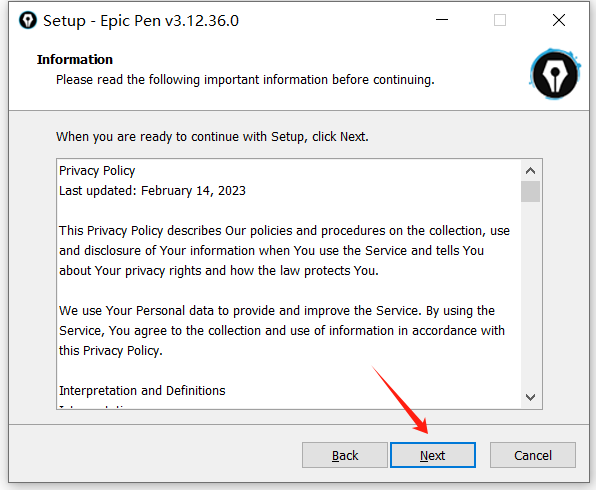Click the Epic Pen icon in title bar
The image size is (596, 490).
tap(28, 21)
